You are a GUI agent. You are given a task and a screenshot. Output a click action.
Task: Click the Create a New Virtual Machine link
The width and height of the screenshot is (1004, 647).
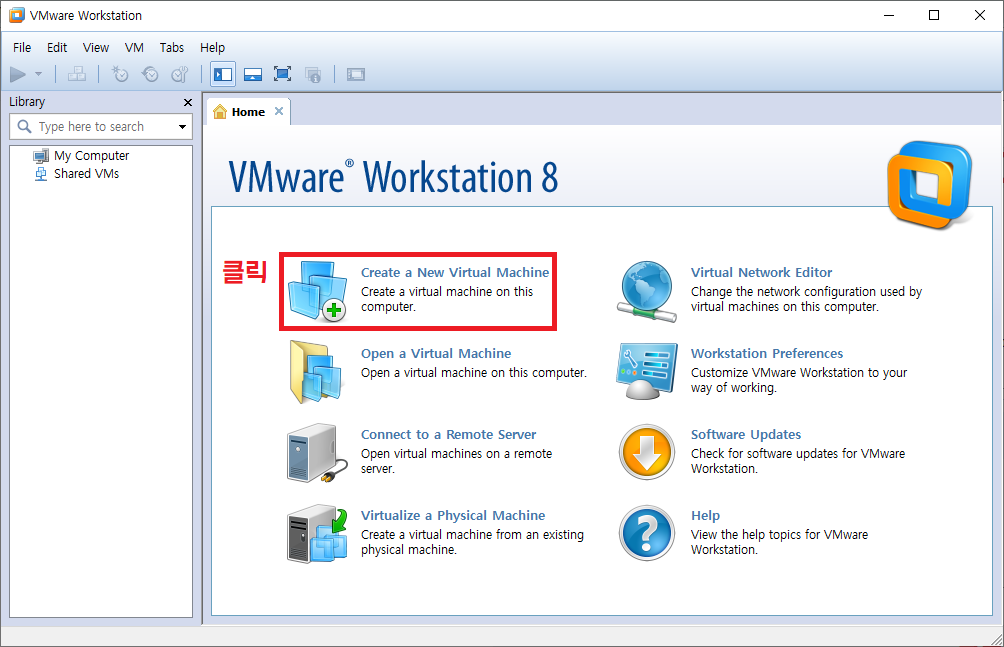[455, 272]
